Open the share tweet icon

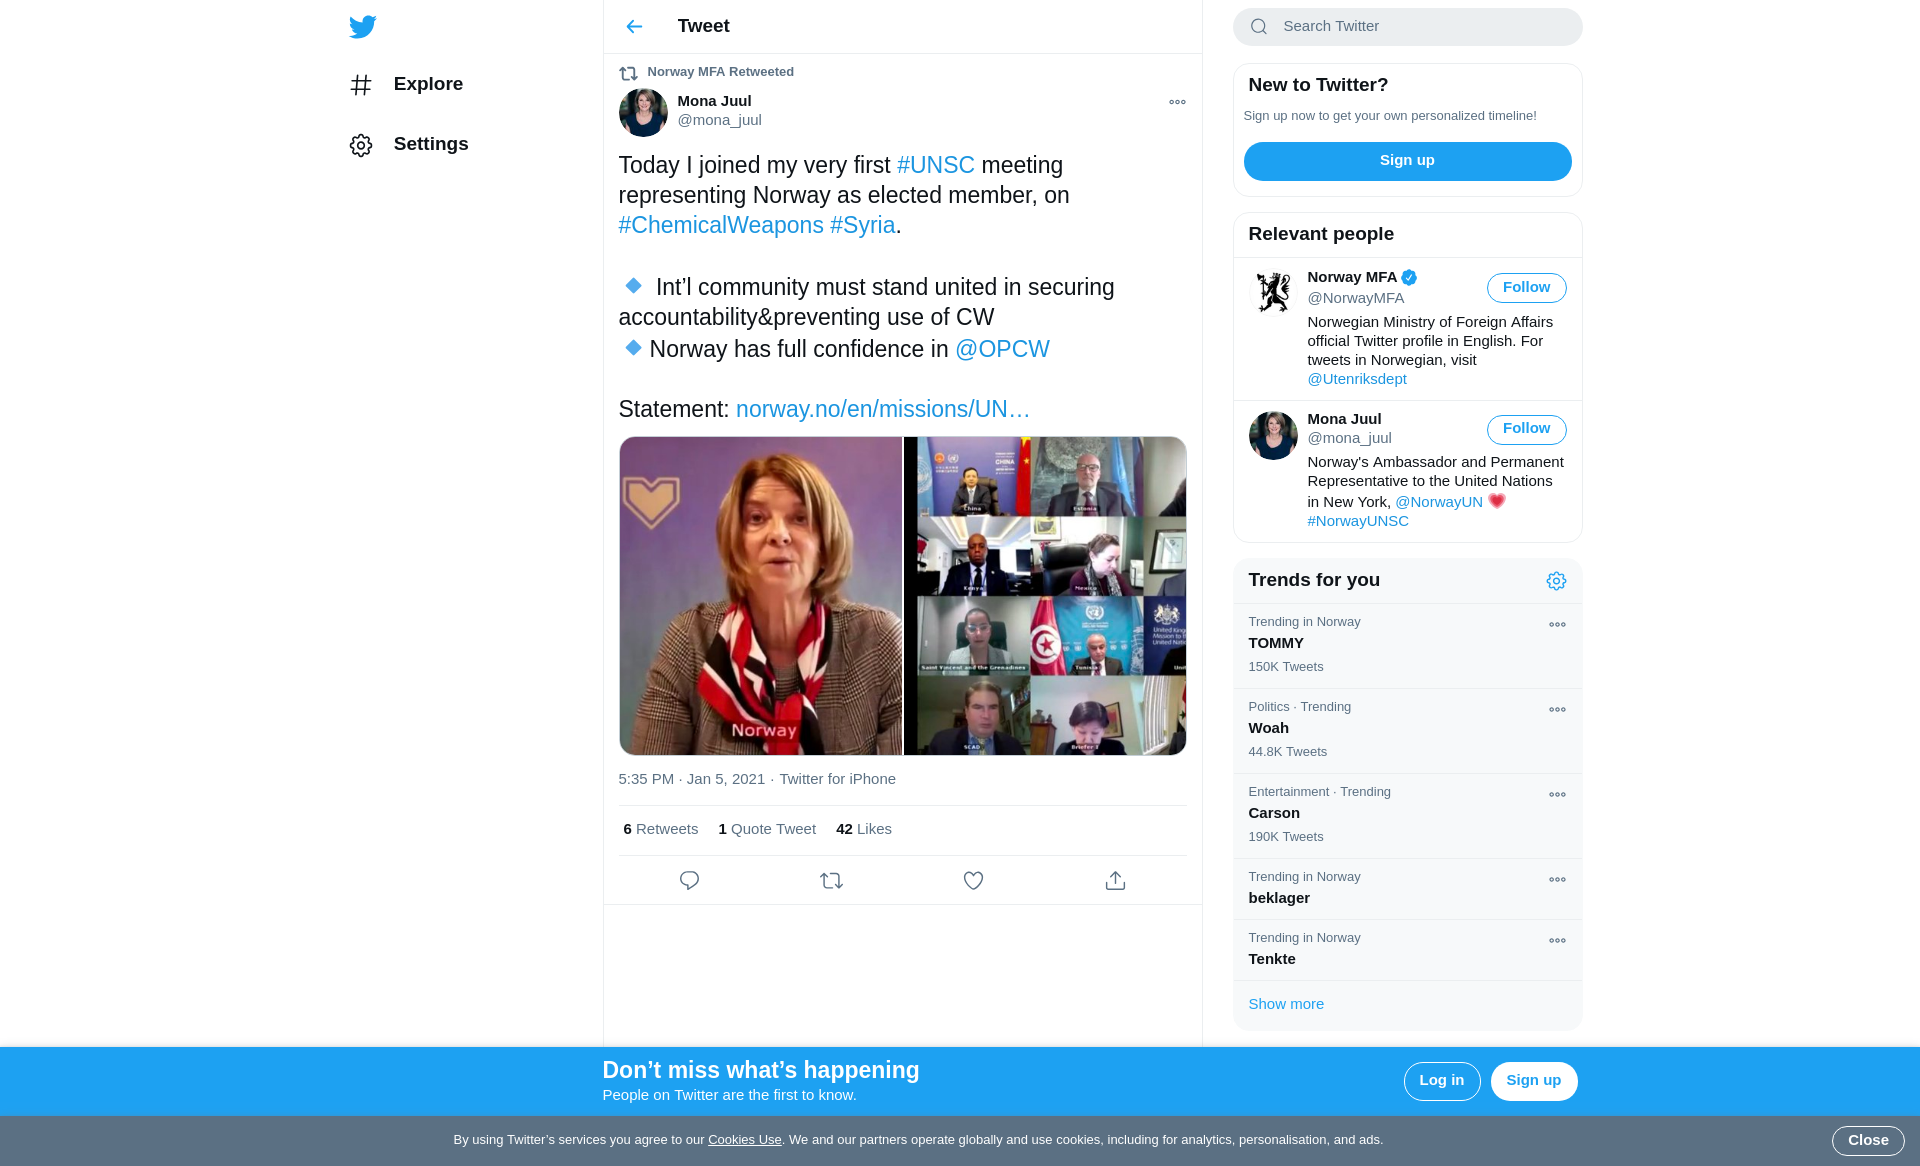pyautogui.click(x=1115, y=881)
